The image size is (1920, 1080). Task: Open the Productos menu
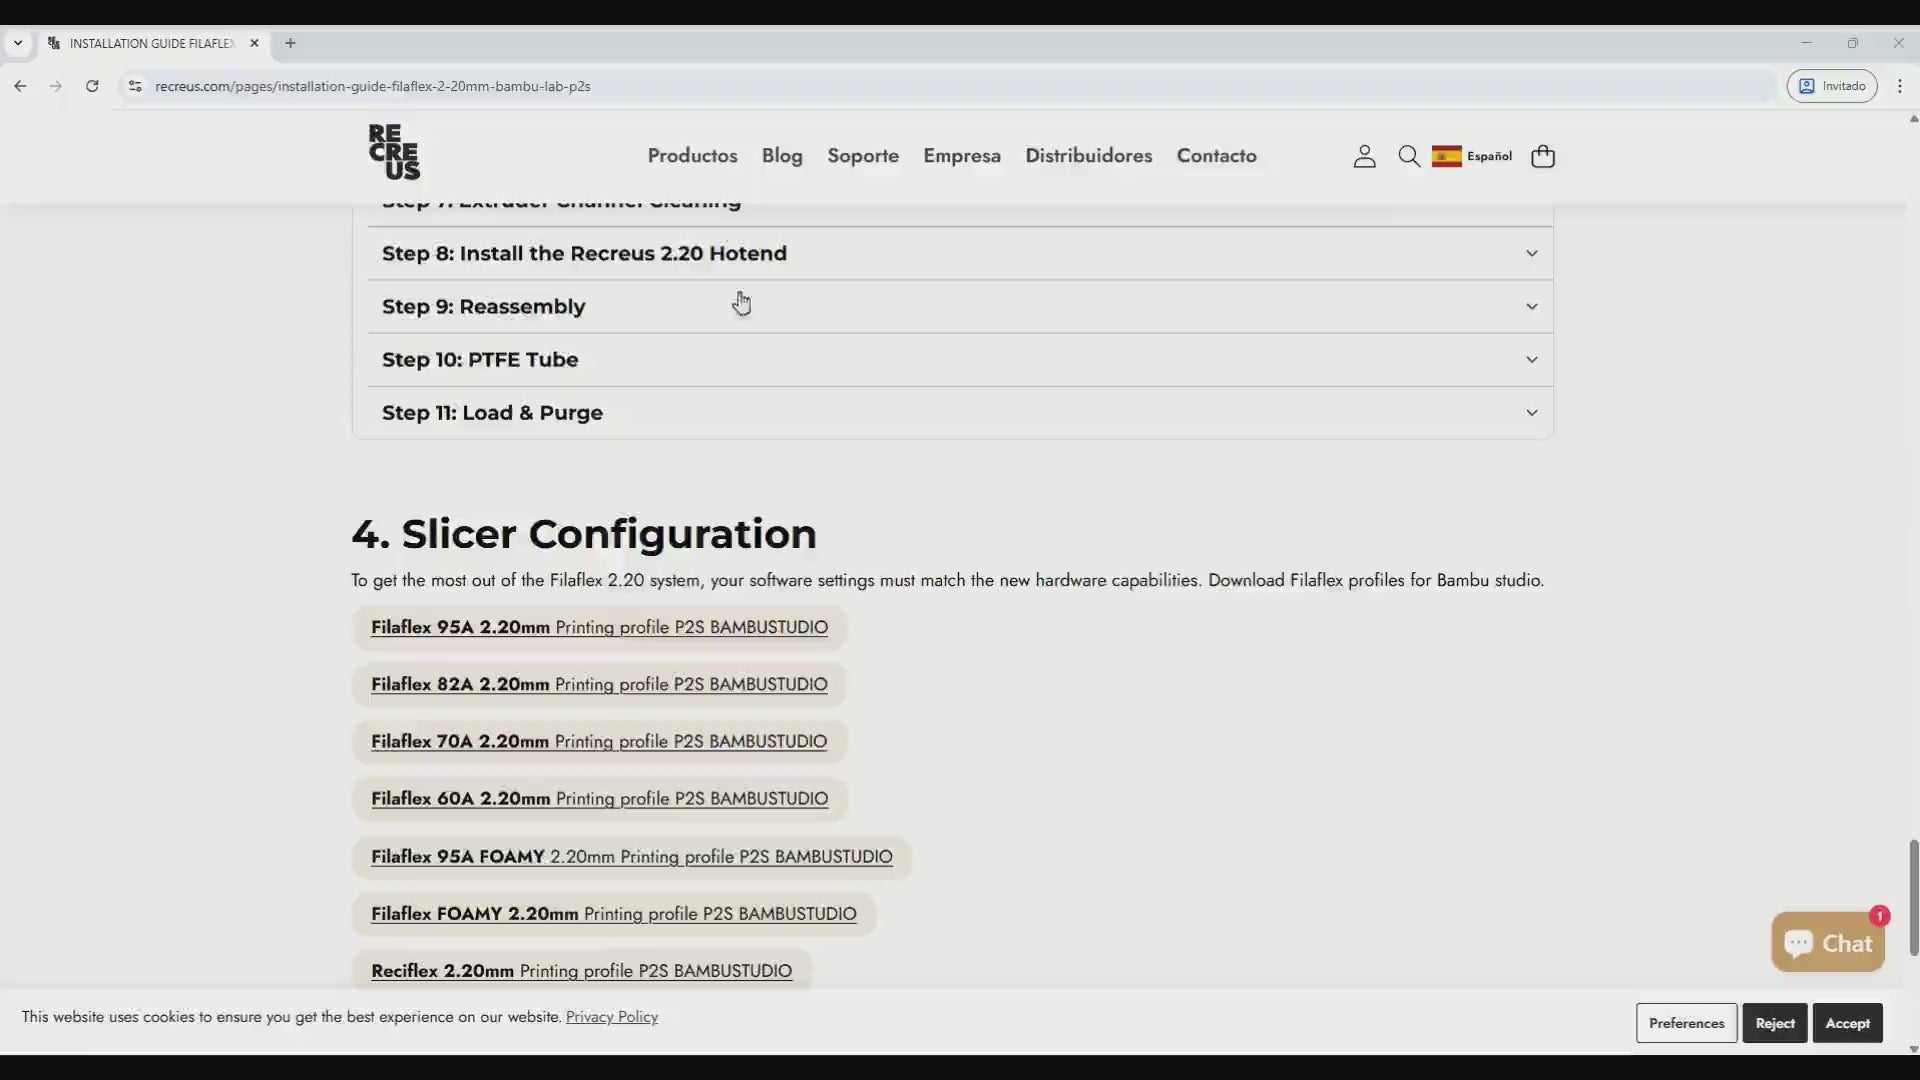pos(692,156)
